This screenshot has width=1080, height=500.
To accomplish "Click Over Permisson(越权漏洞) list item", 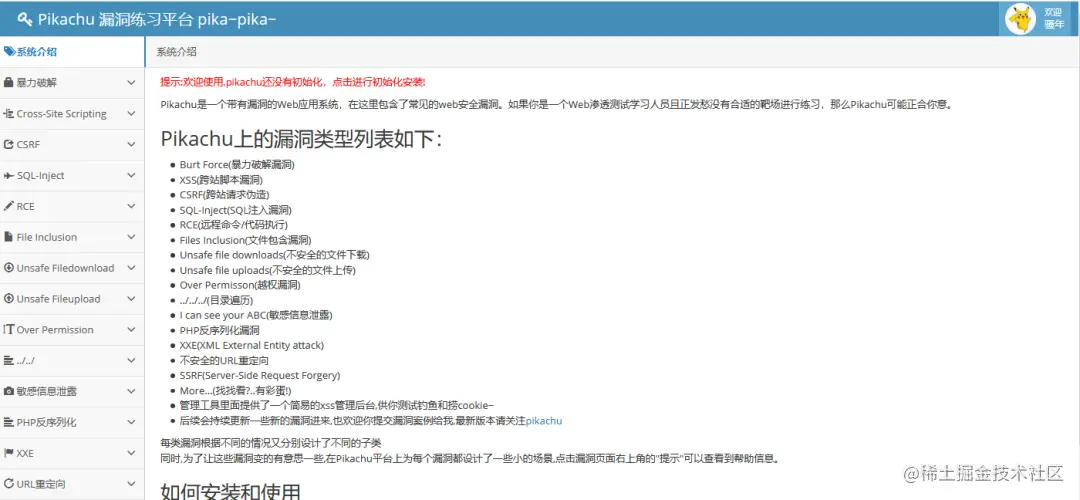I will (x=240, y=285).
